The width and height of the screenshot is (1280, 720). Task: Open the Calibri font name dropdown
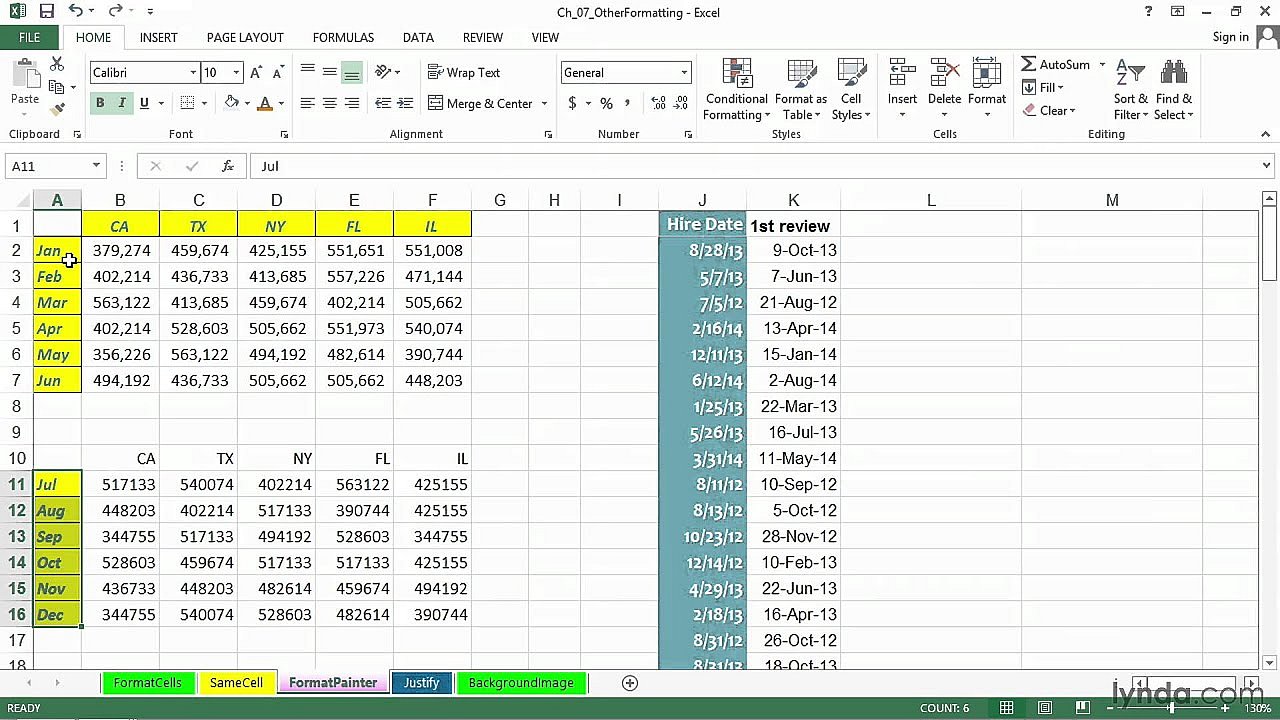coord(193,73)
